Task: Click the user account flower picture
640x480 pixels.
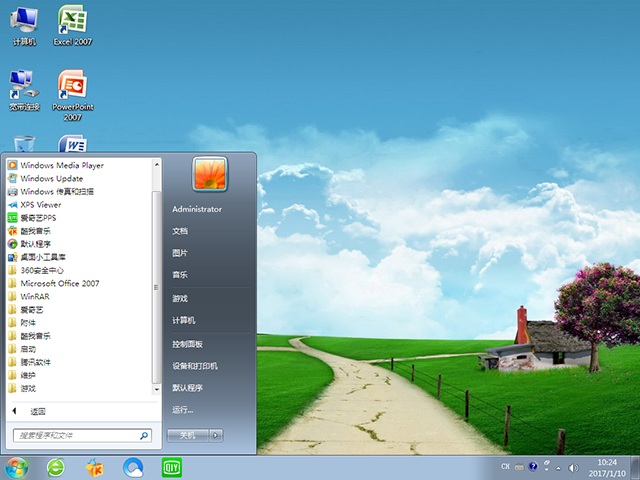Action: (210, 174)
